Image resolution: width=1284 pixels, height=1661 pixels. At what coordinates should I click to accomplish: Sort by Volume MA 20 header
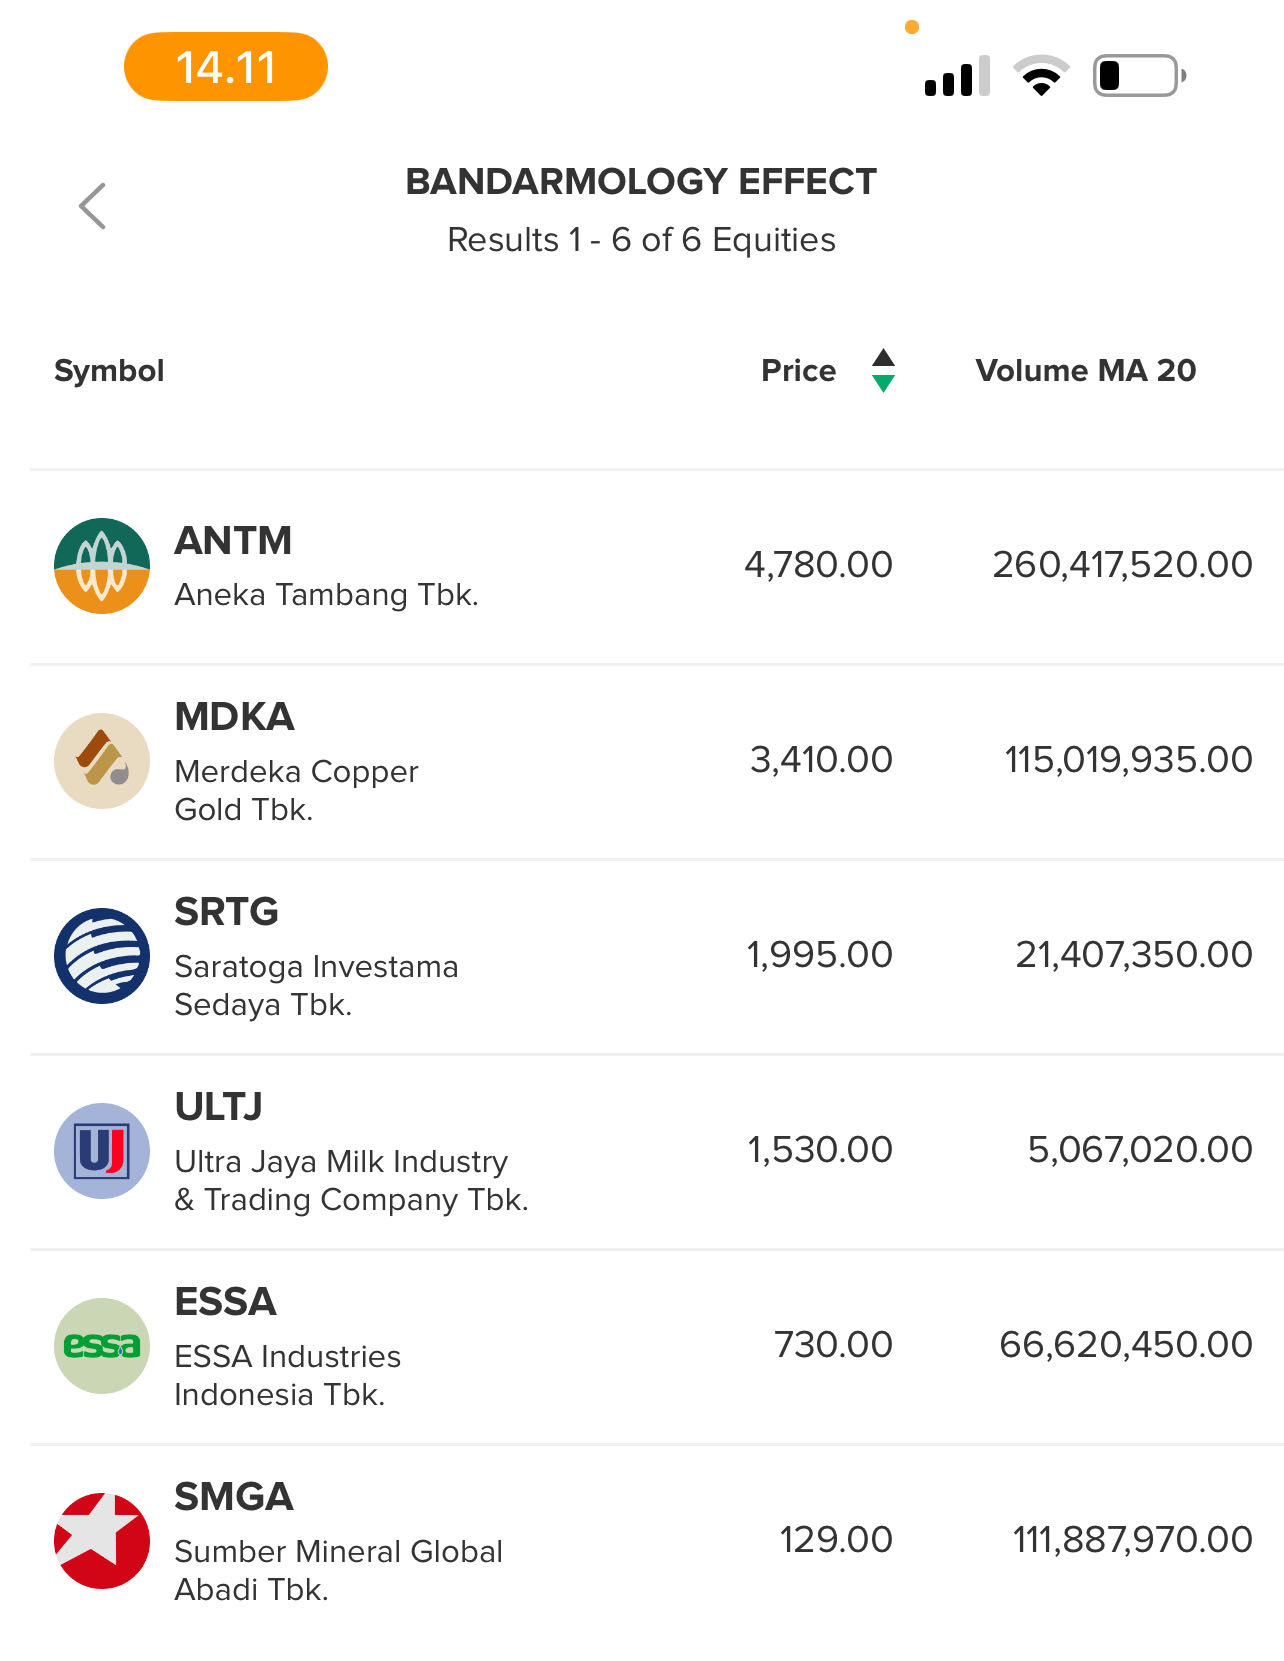coord(1085,370)
